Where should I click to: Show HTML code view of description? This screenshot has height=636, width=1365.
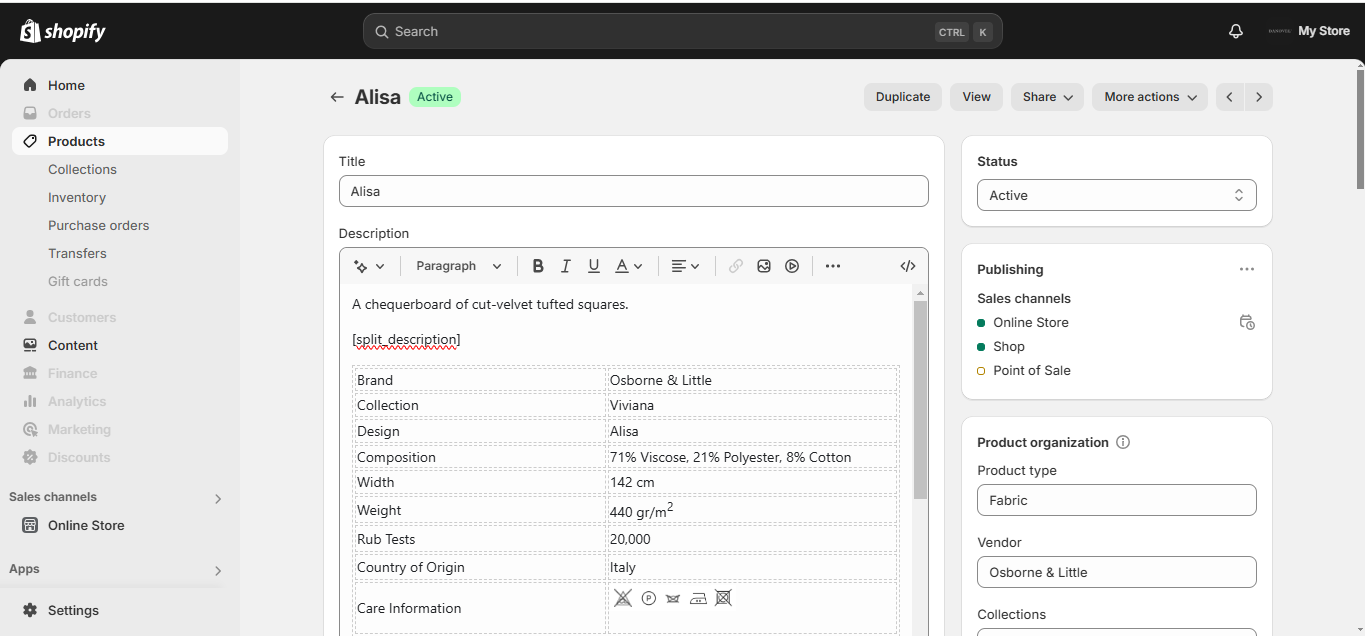pyautogui.click(x=908, y=266)
